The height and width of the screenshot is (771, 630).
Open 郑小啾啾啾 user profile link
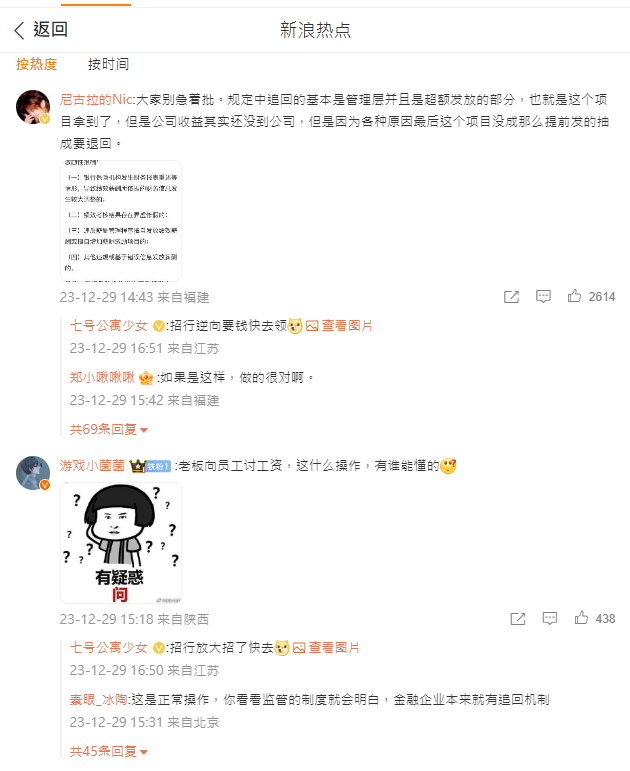[102, 377]
